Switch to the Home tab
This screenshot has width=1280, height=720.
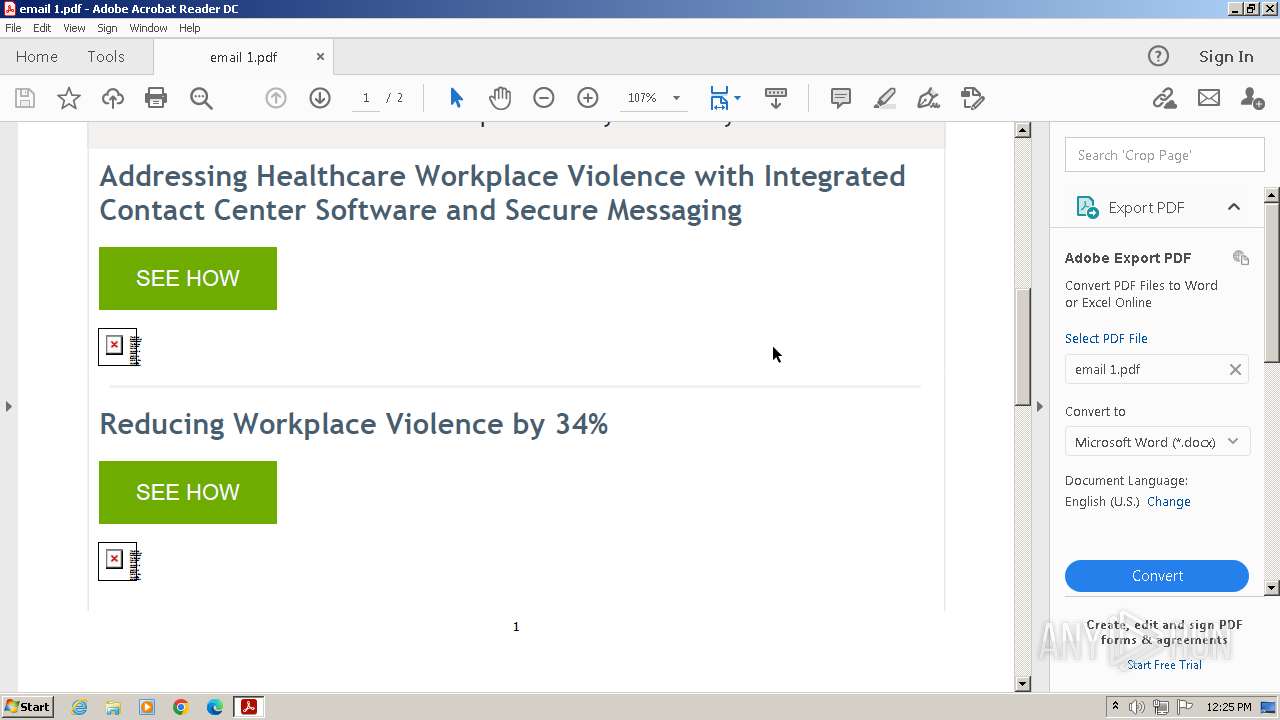pos(37,57)
